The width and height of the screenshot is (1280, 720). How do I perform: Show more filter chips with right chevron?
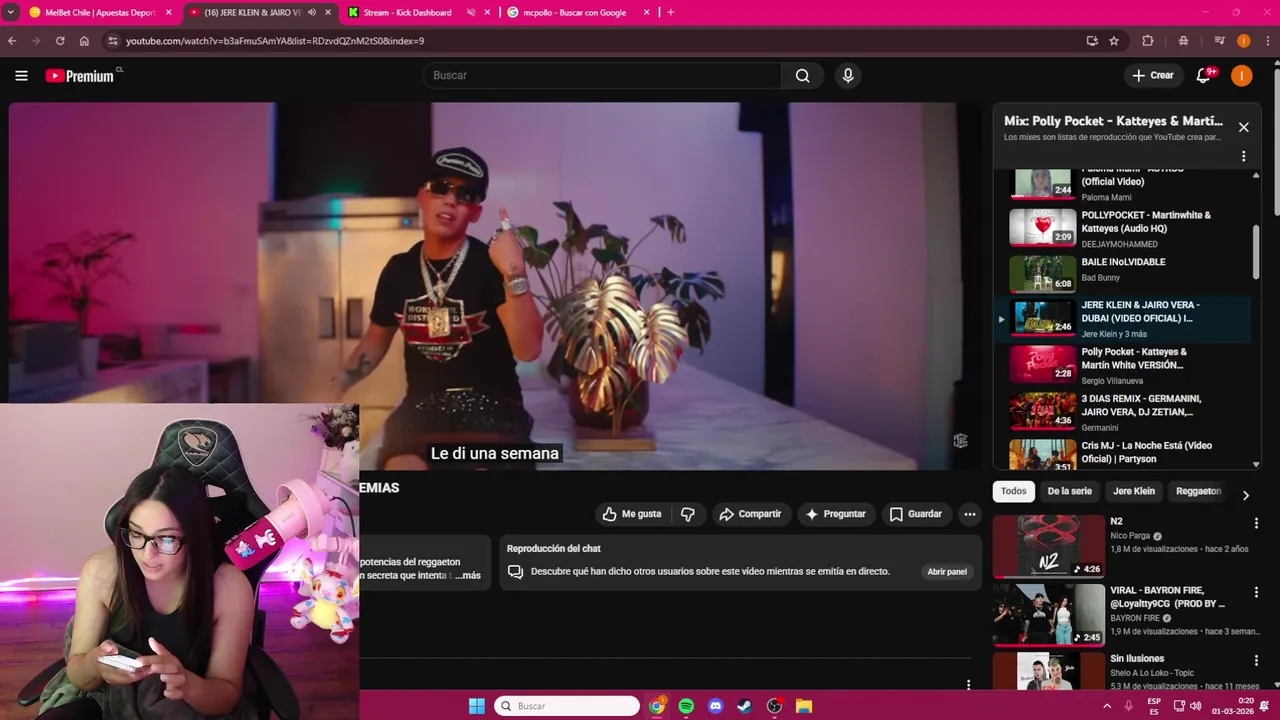pyautogui.click(x=1245, y=495)
